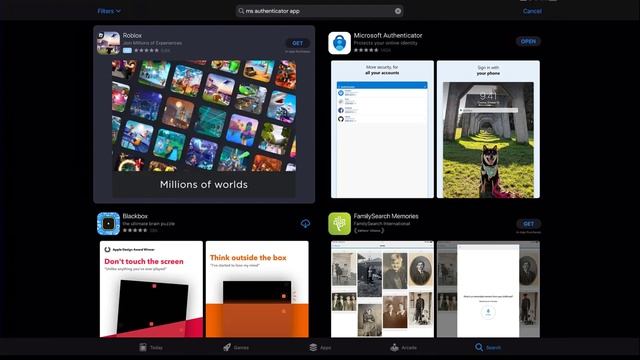Tap GET for FamilySearch Memories
The width and height of the screenshot is (640, 360).
point(528,224)
